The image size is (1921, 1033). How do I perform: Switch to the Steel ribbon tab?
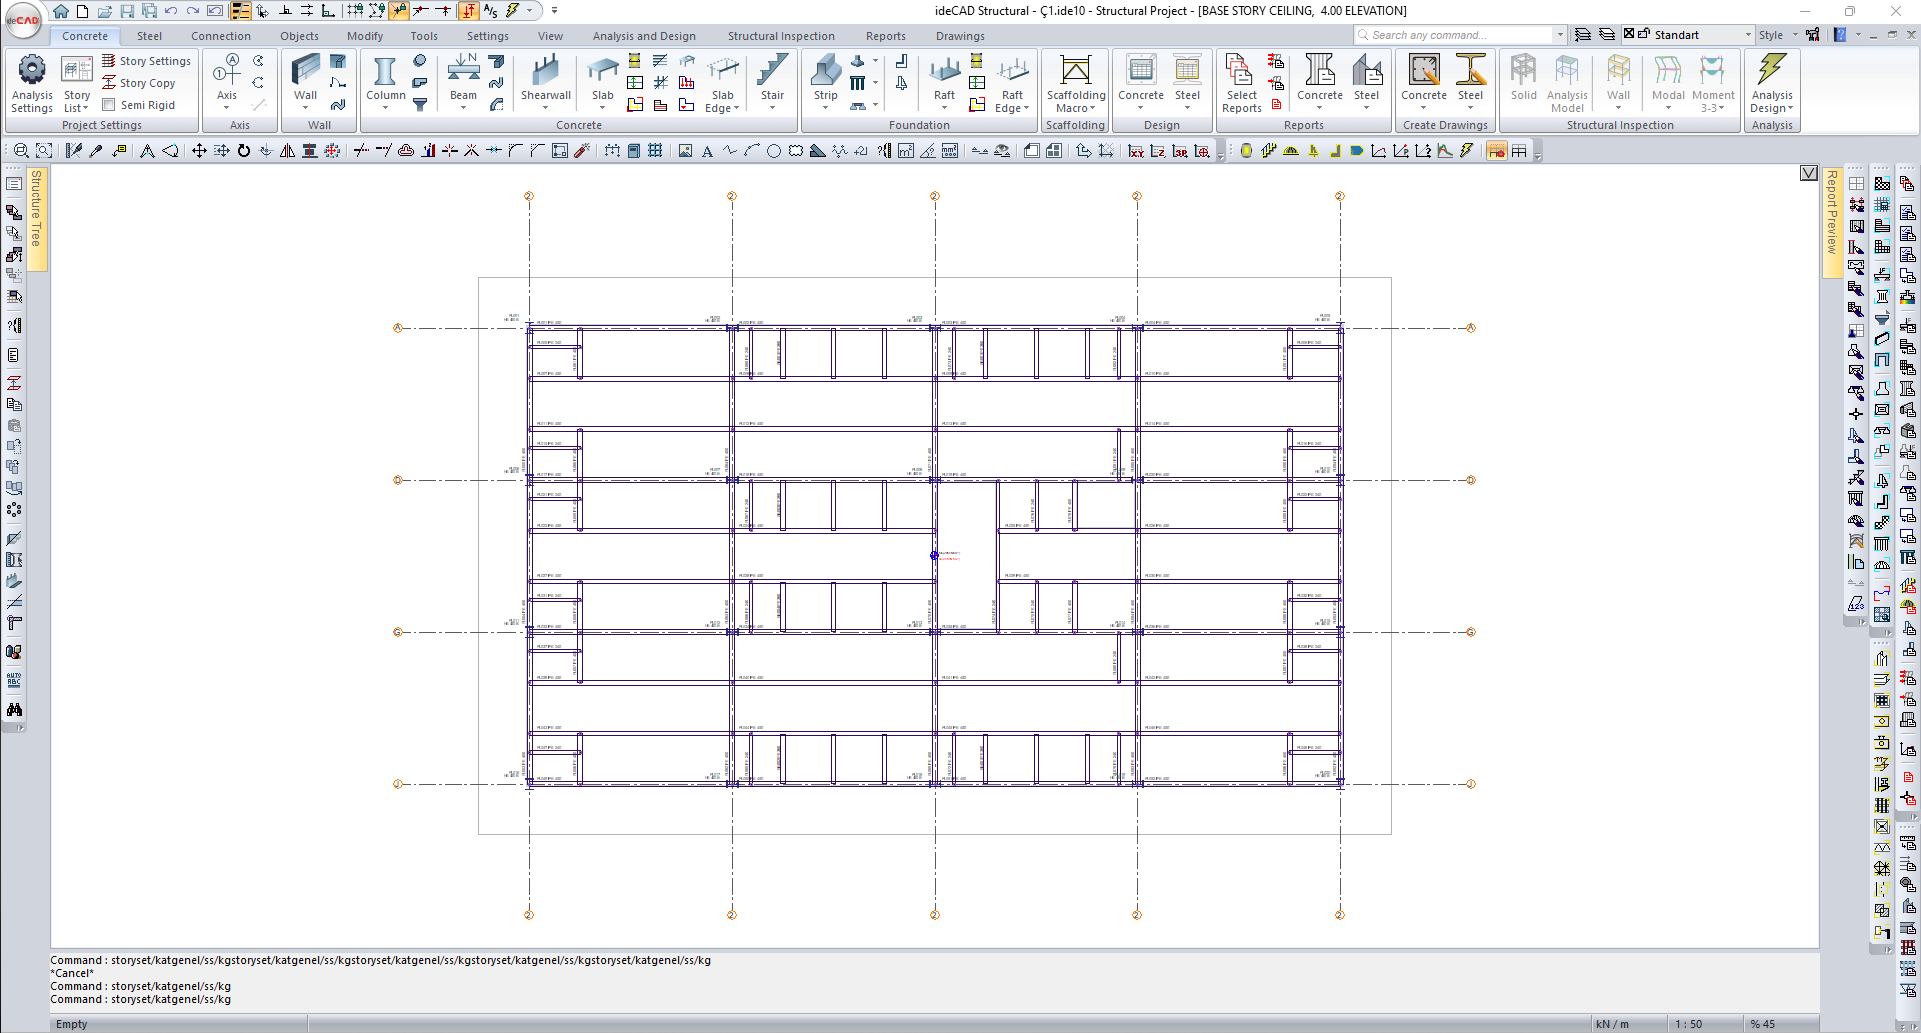point(149,36)
